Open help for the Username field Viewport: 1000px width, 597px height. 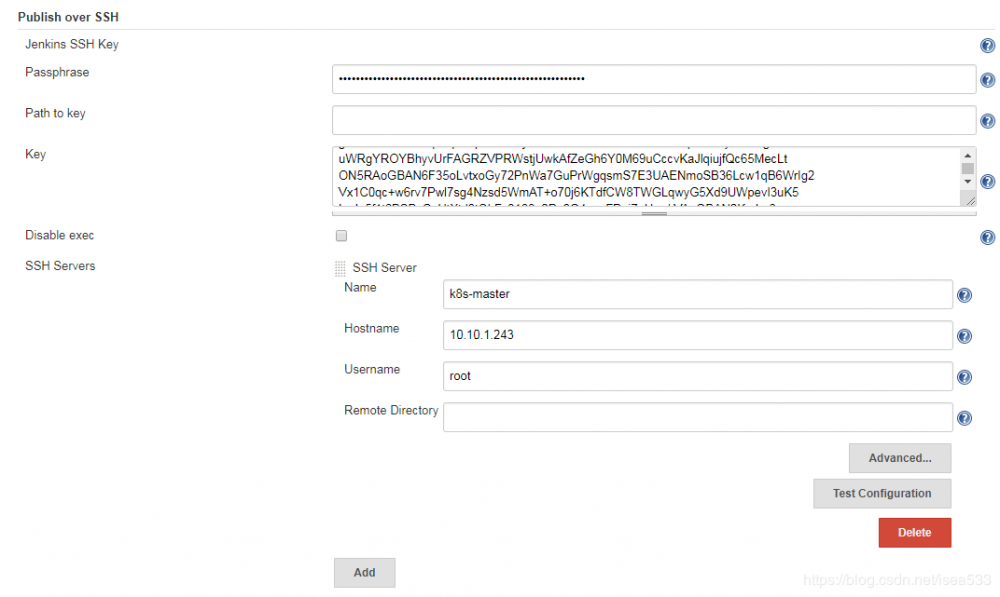(x=964, y=377)
